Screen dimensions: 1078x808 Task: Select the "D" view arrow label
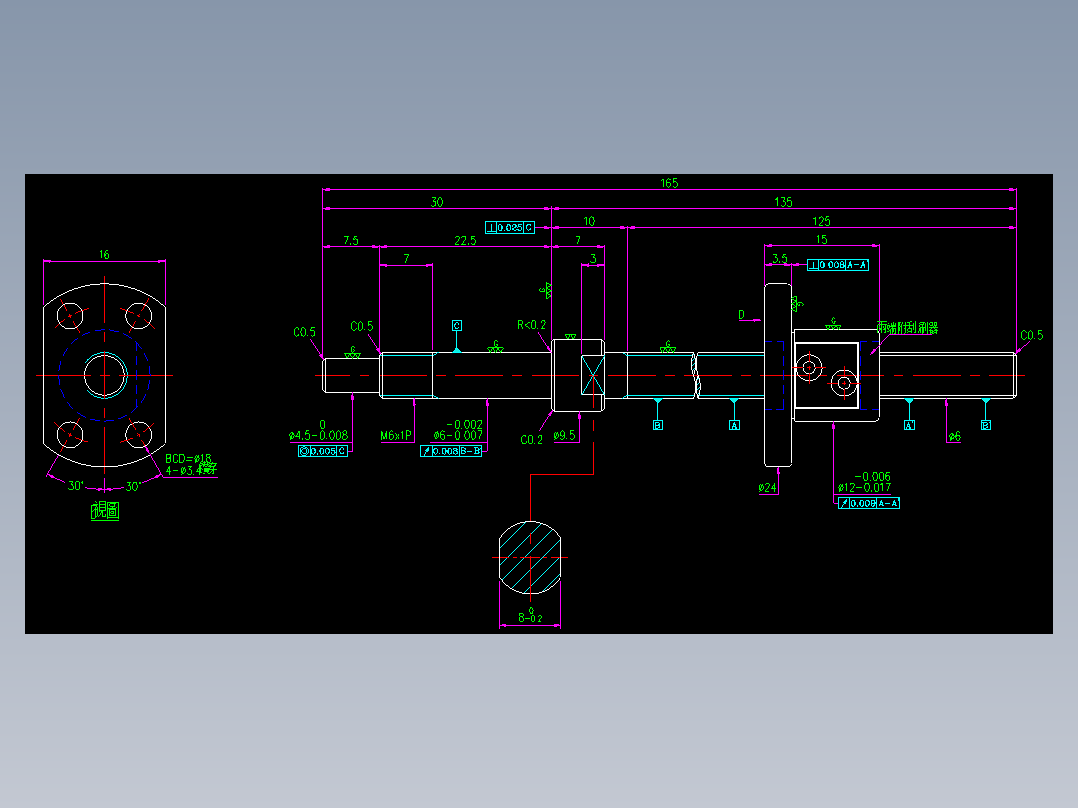click(741, 315)
